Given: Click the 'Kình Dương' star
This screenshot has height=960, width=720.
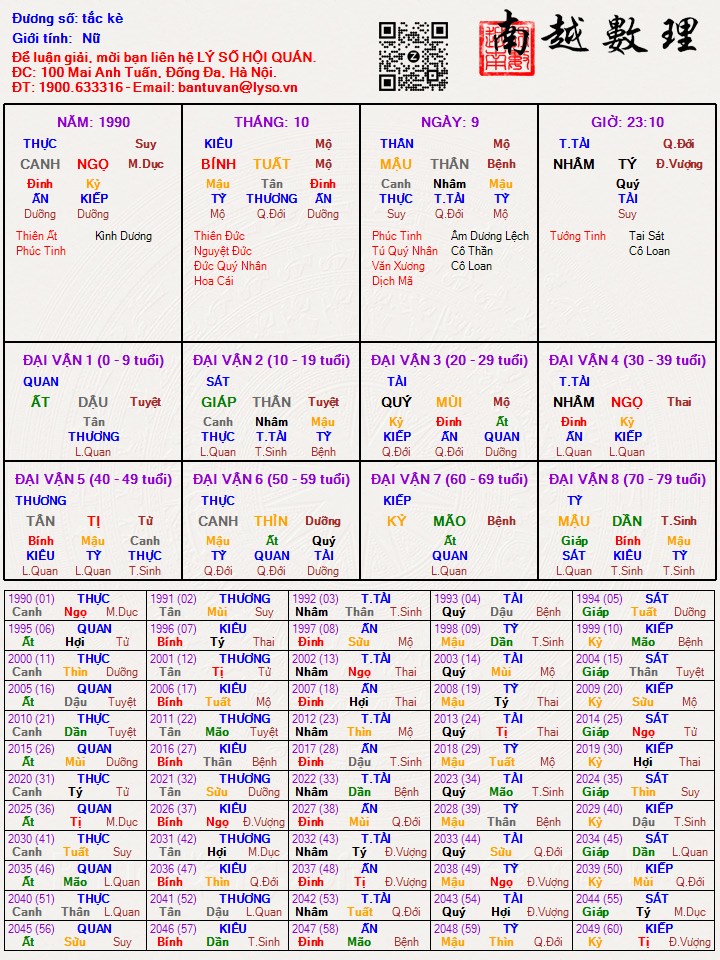Looking at the screenshot, I should click(123, 236).
